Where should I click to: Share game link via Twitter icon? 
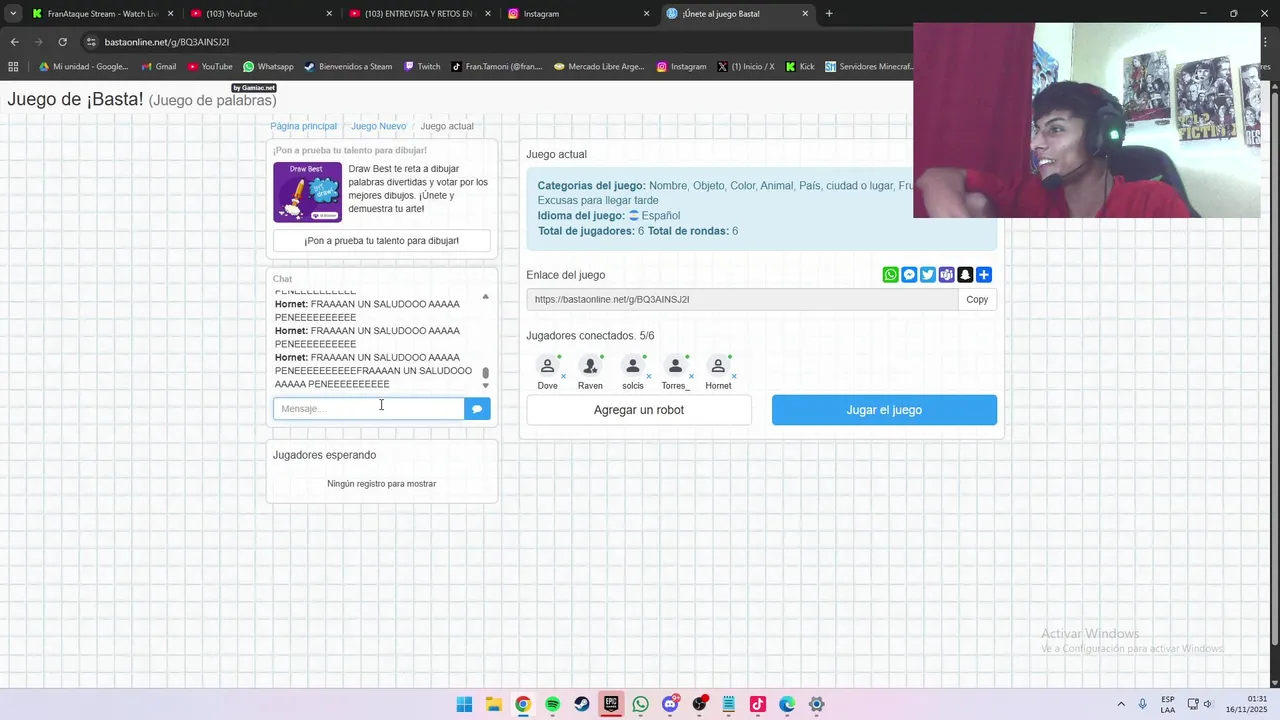pyautogui.click(x=928, y=275)
